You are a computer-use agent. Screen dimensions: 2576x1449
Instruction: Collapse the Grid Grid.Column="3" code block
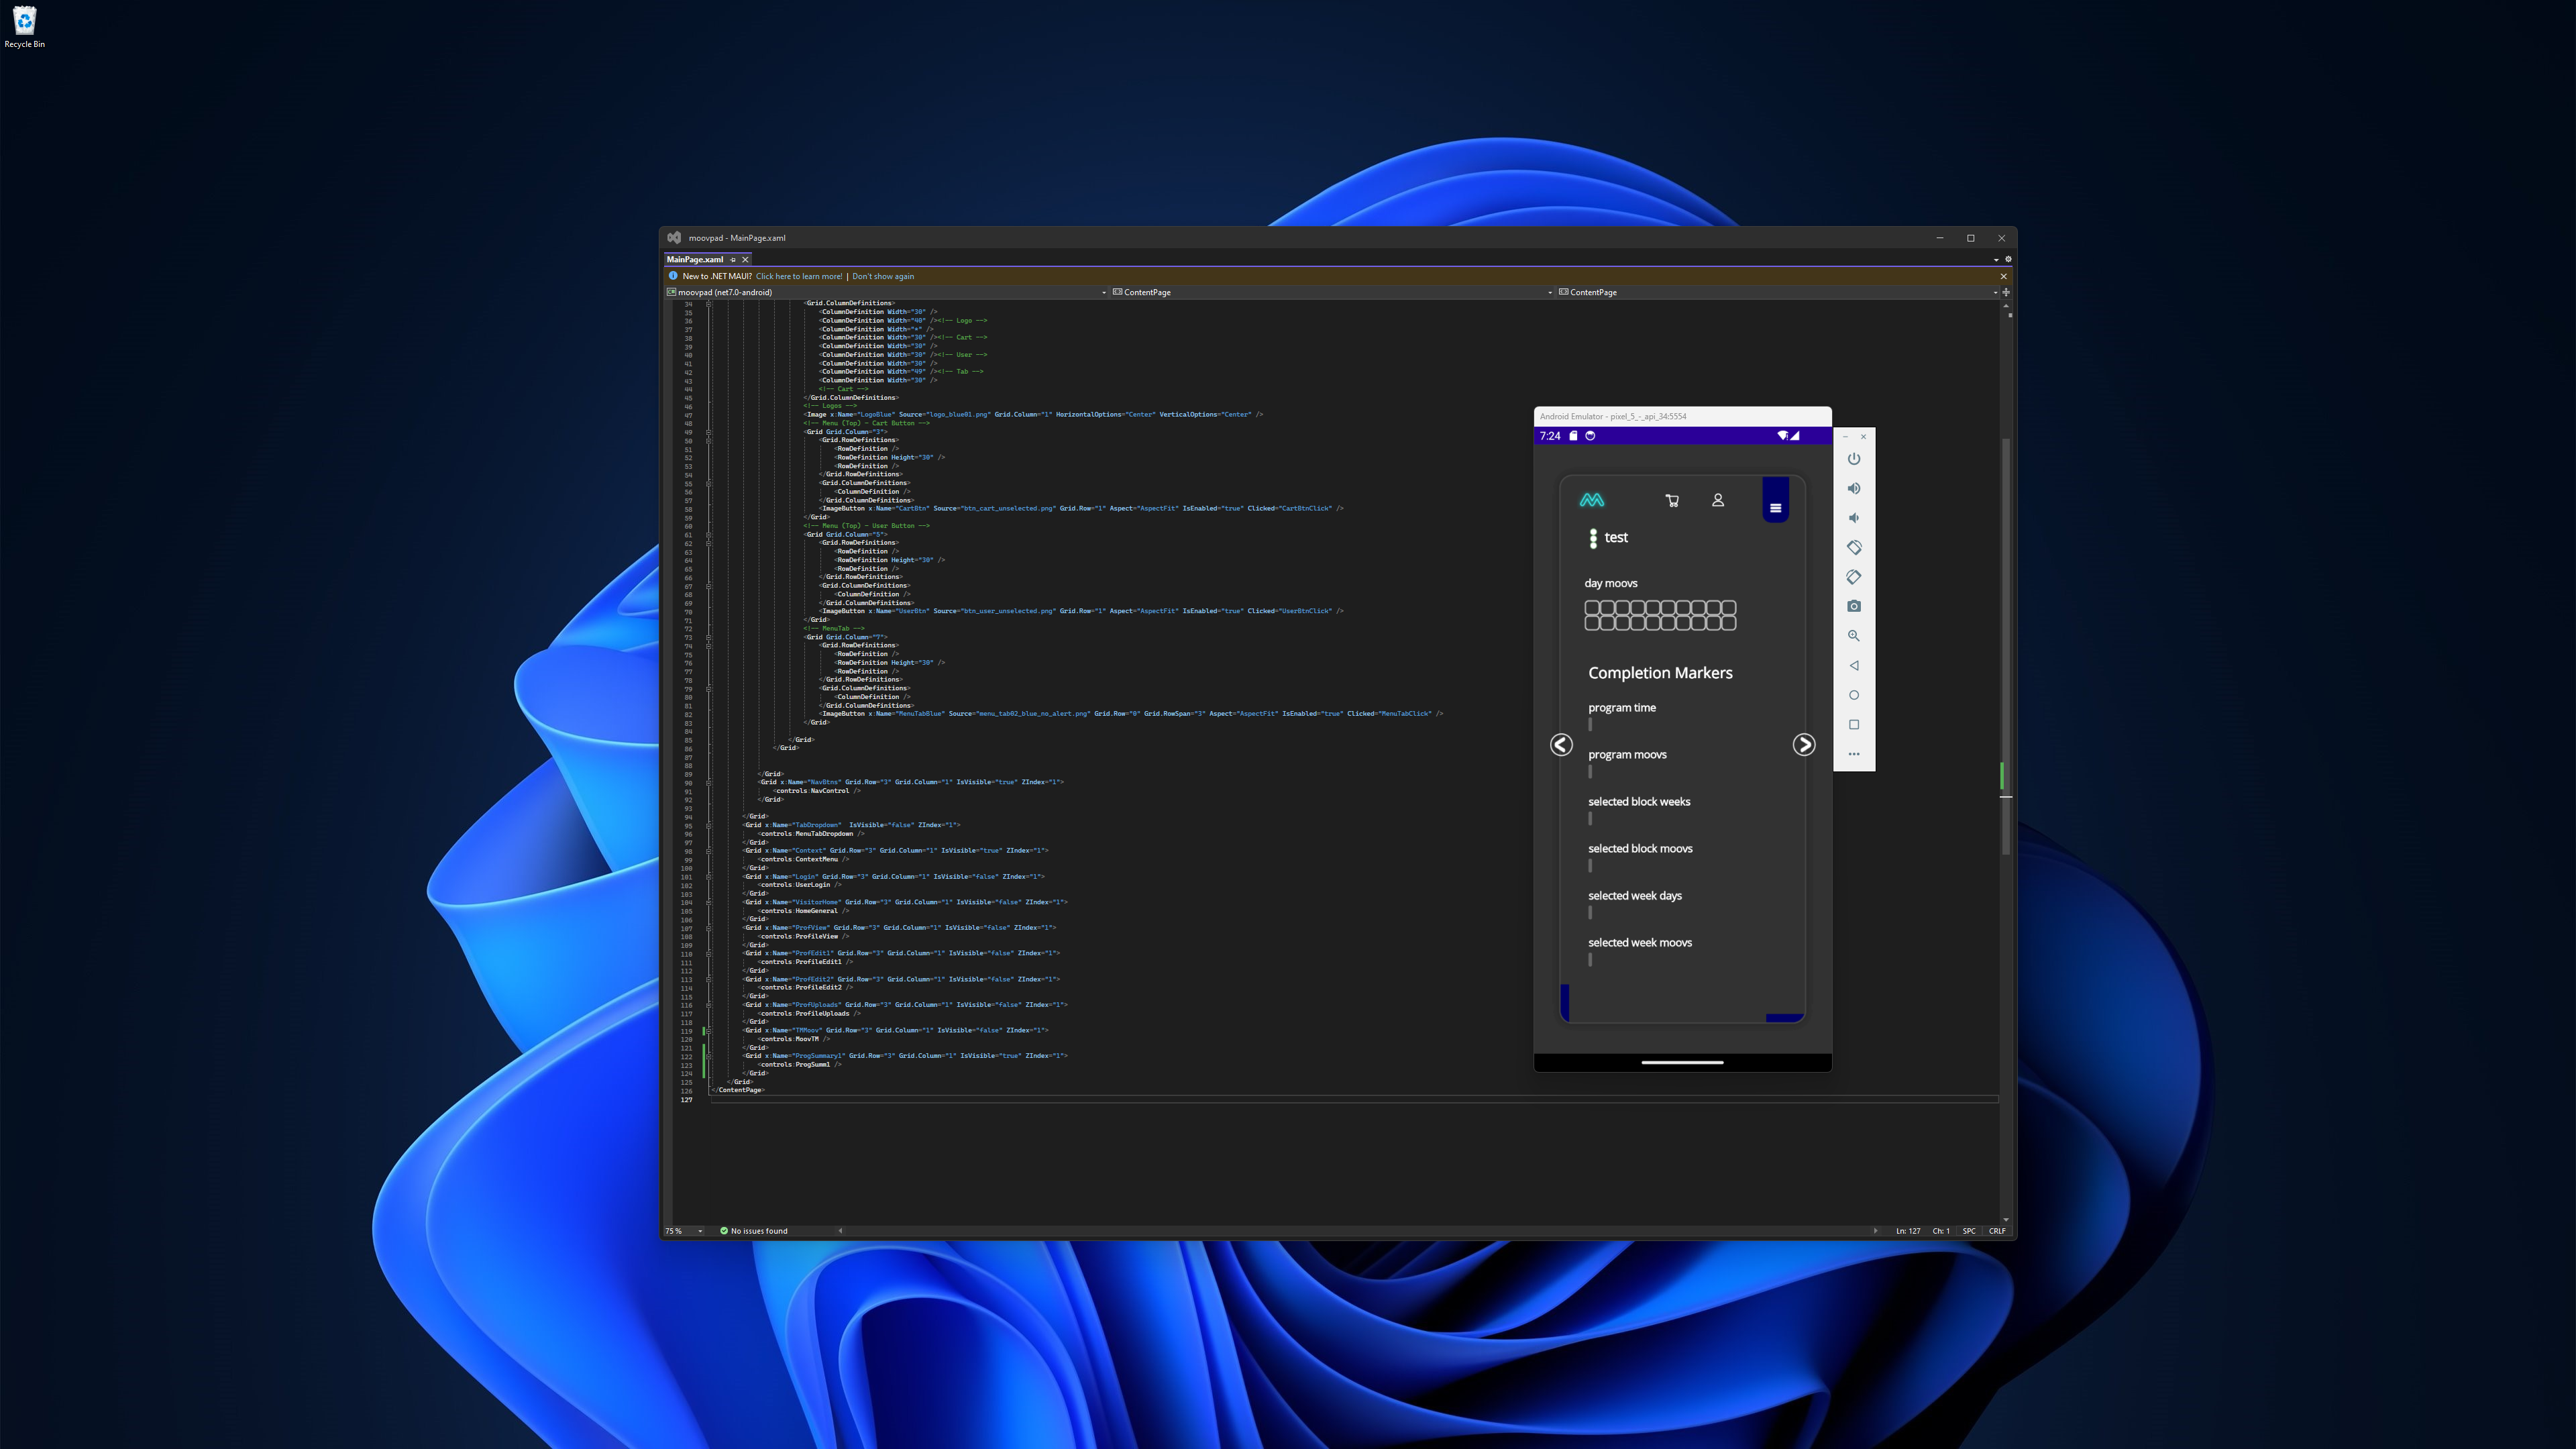tap(709, 432)
